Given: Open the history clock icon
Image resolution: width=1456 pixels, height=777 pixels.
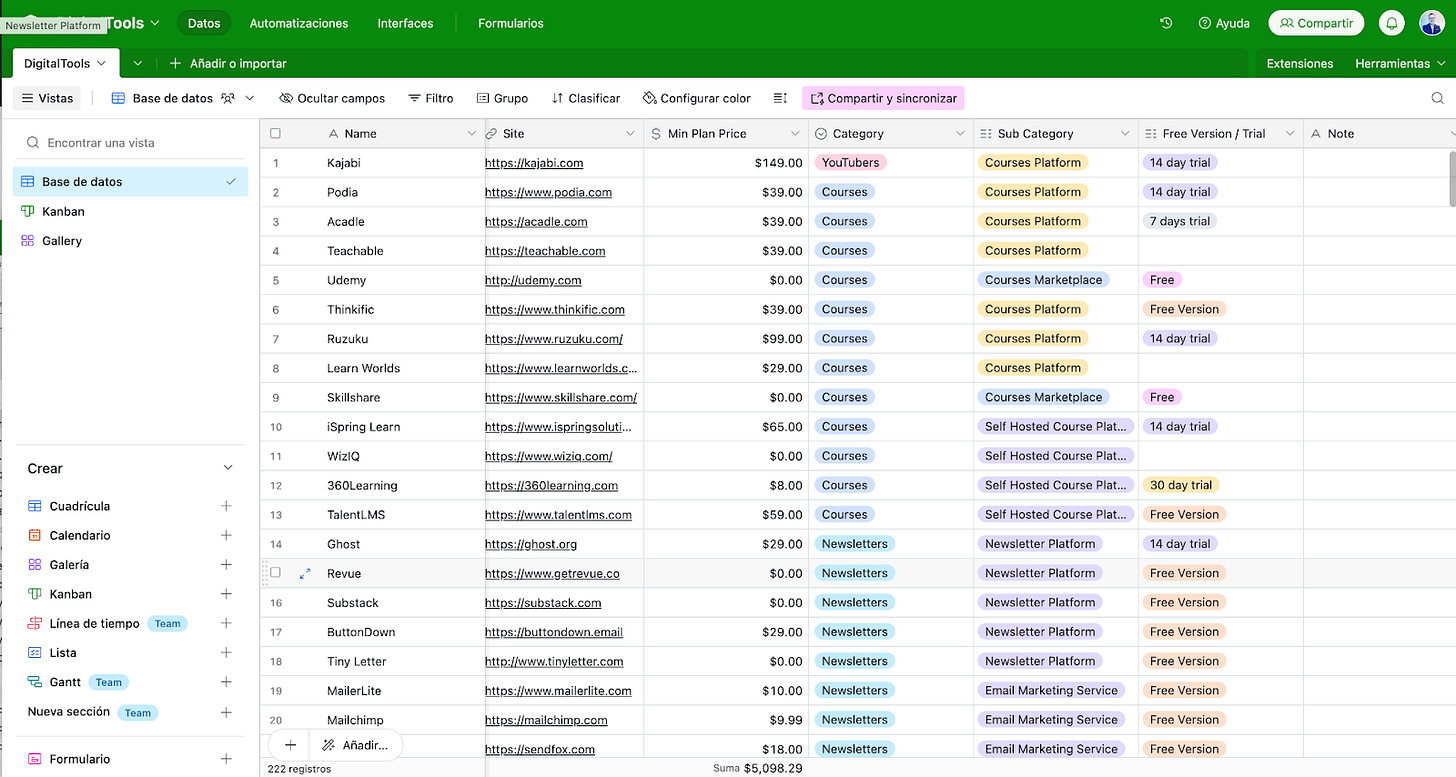Looking at the screenshot, I should pyautogui.click(x=1166, y=23).
